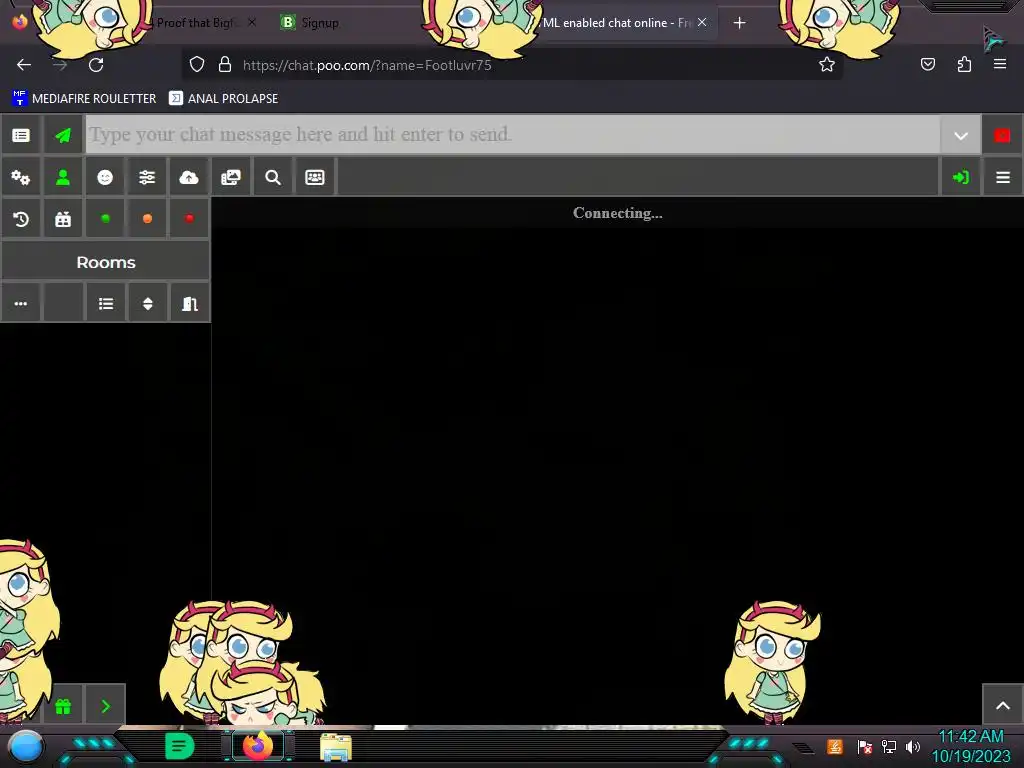Open the green user profile icon

[63, 177]
